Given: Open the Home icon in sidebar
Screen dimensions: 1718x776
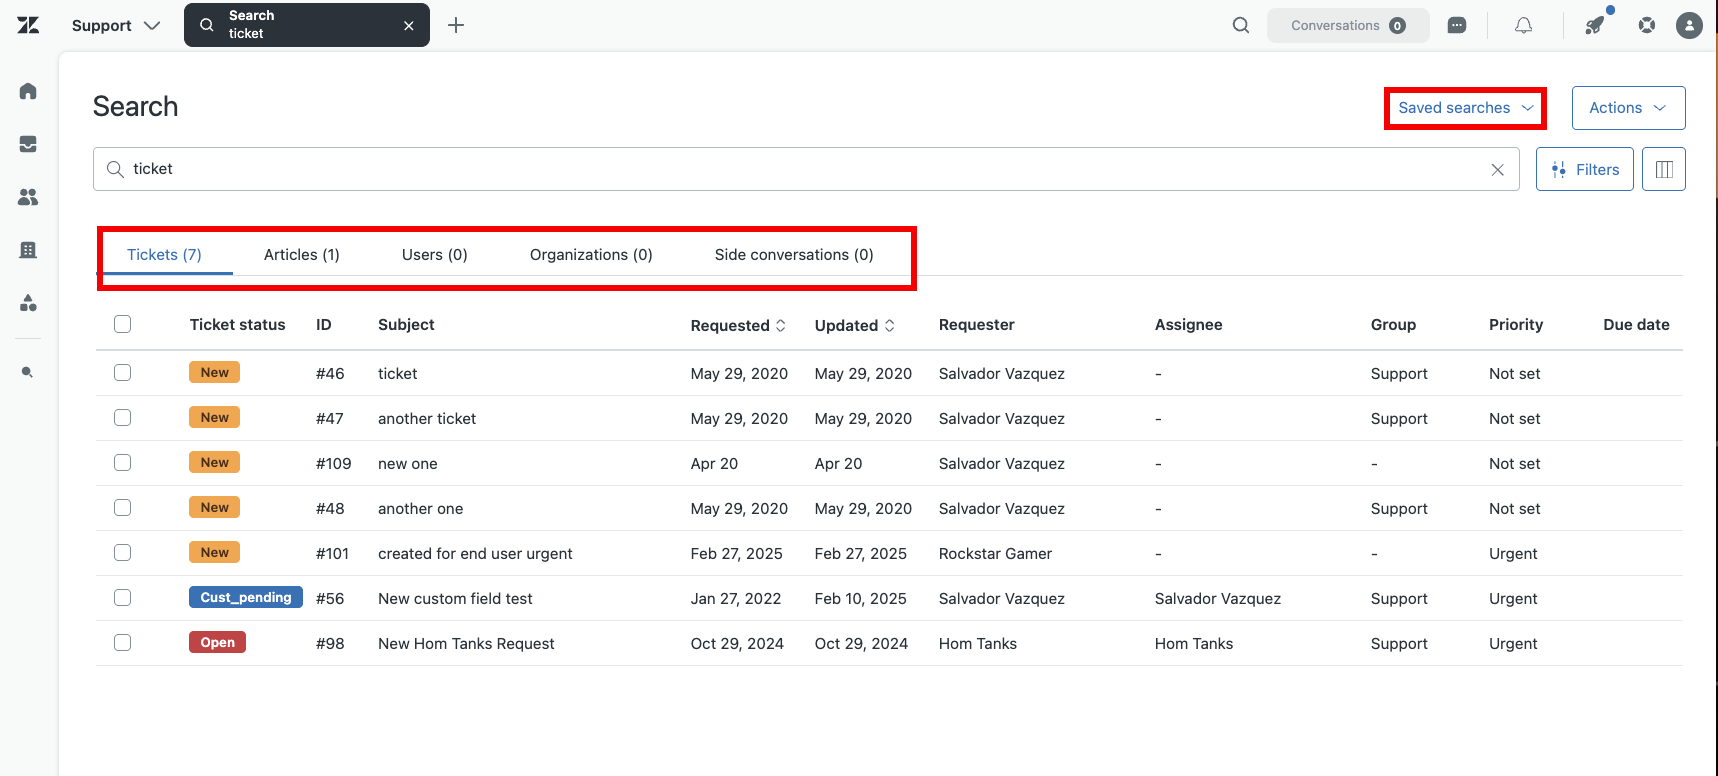Looking at the screenshot, I should pos(28,91).
